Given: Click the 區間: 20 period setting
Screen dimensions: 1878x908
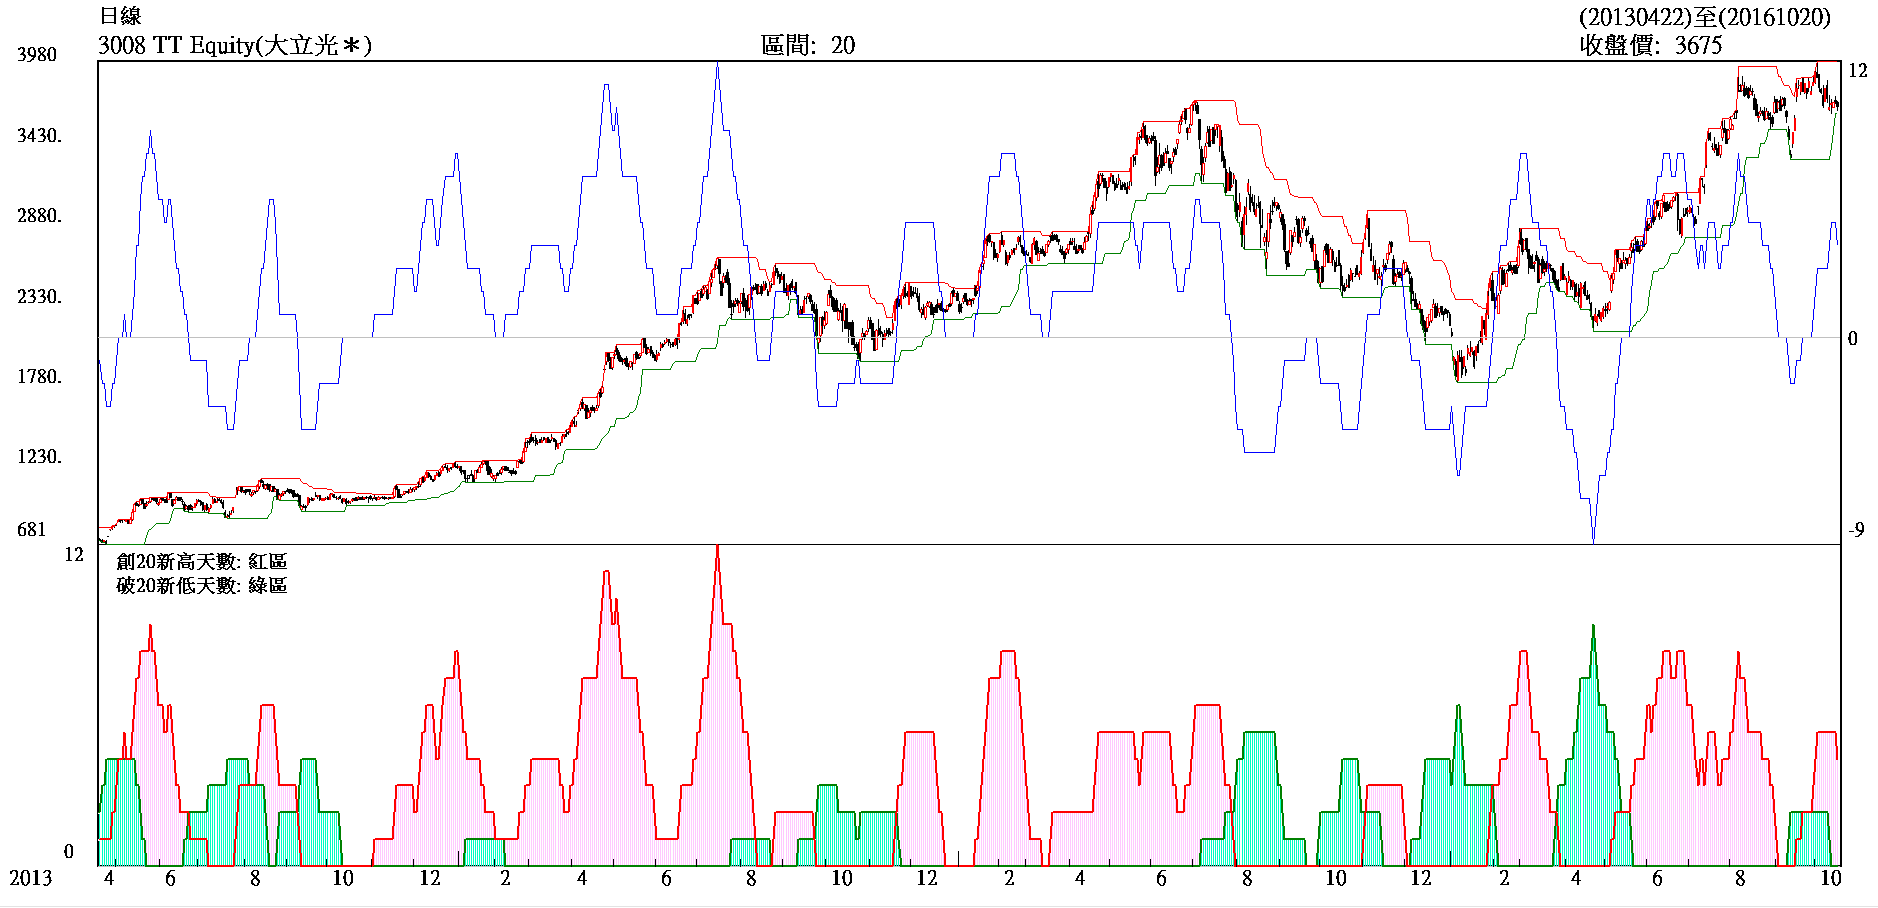Looking at the screenshot, I should pos(807,45).
